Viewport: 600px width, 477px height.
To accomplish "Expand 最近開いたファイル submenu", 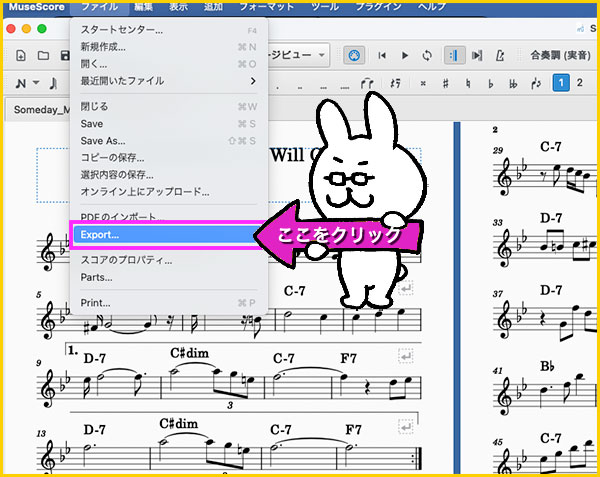I will coord(169,81).
